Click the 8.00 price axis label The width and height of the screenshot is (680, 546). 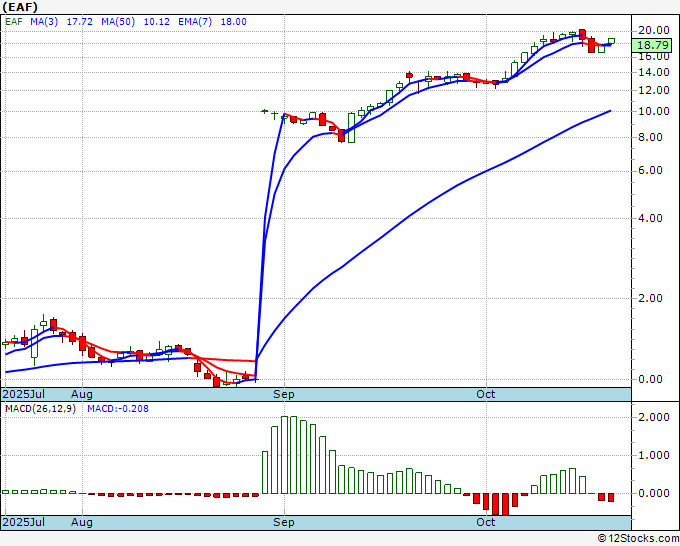[x=650, y=137]
